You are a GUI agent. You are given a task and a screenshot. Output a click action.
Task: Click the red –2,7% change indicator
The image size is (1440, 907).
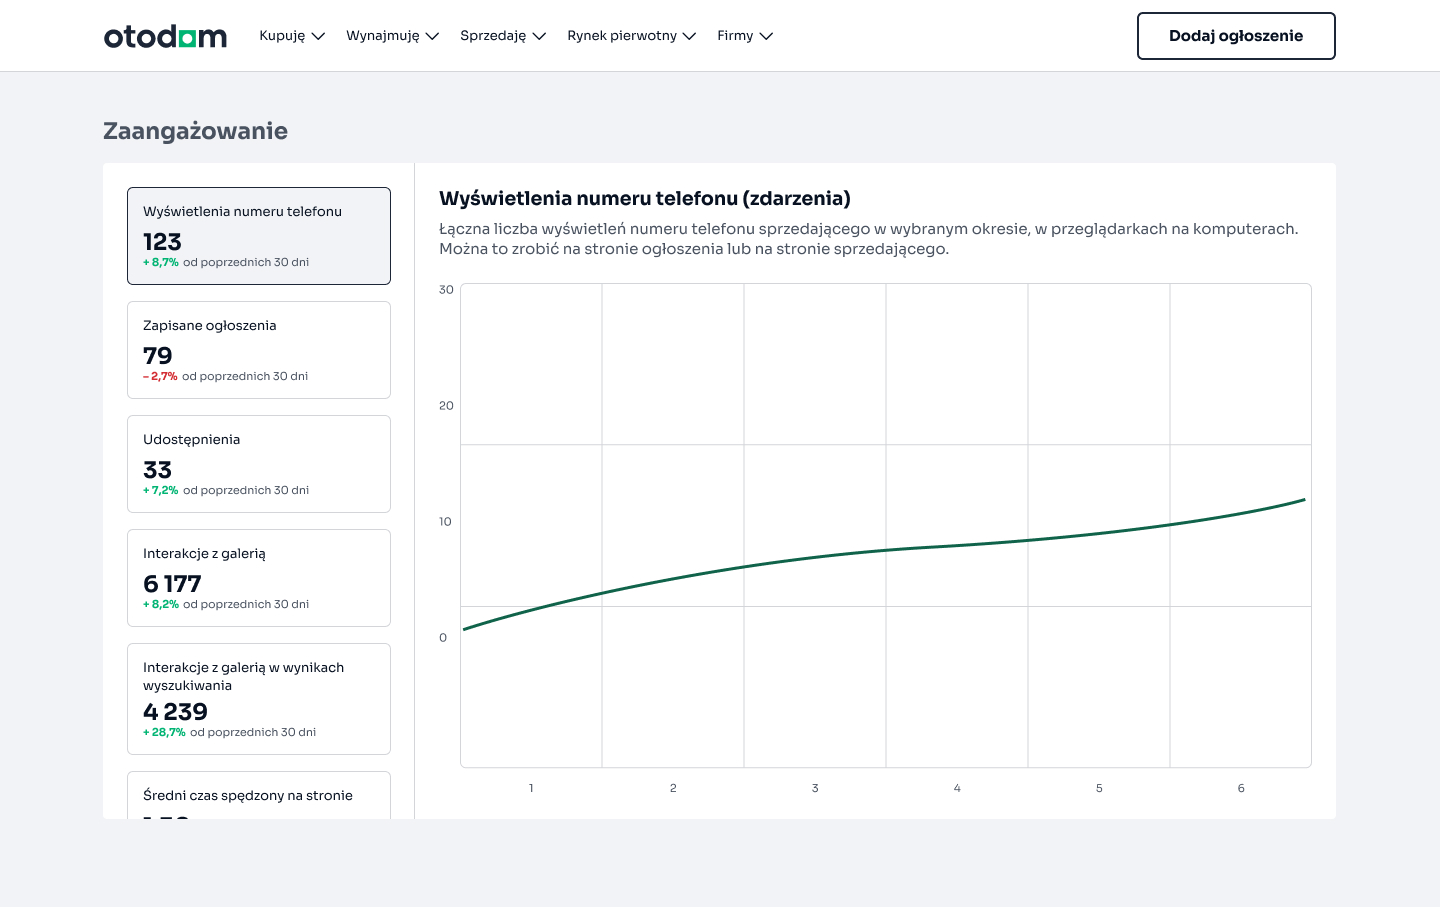[160, 376]
